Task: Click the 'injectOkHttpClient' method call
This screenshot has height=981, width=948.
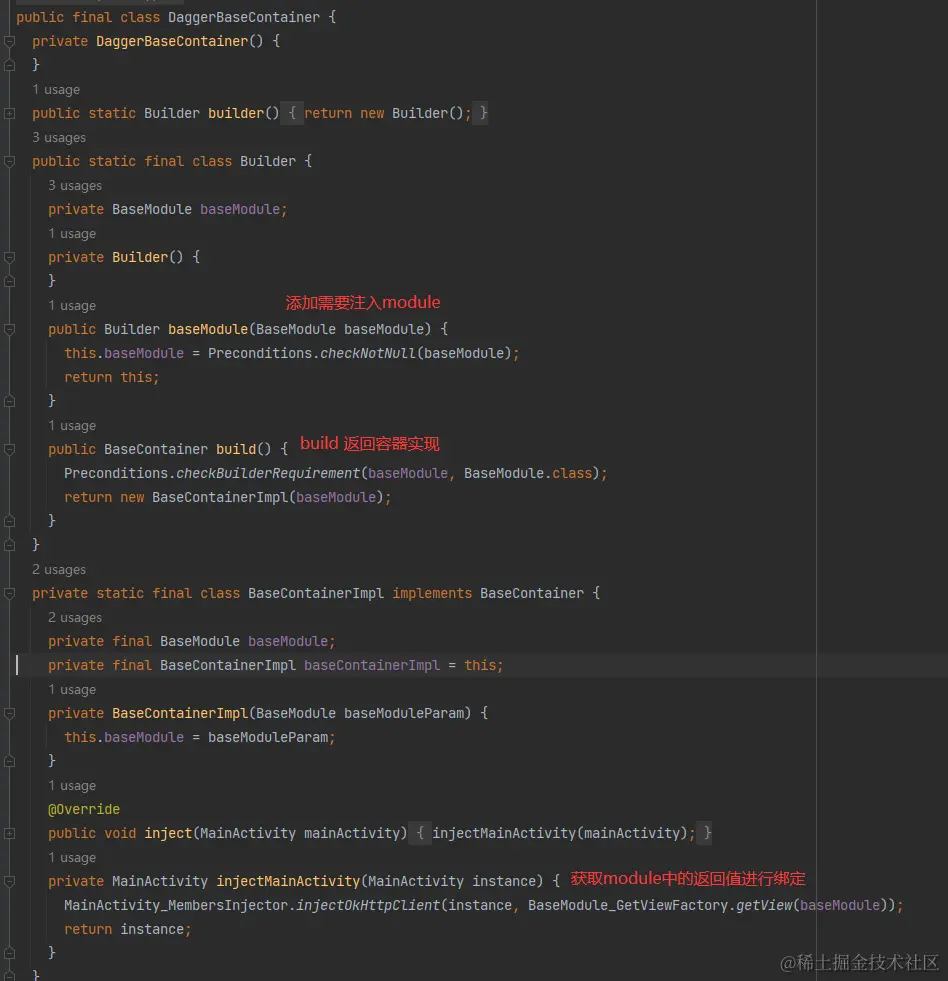Action: click(x=368, y=905)
